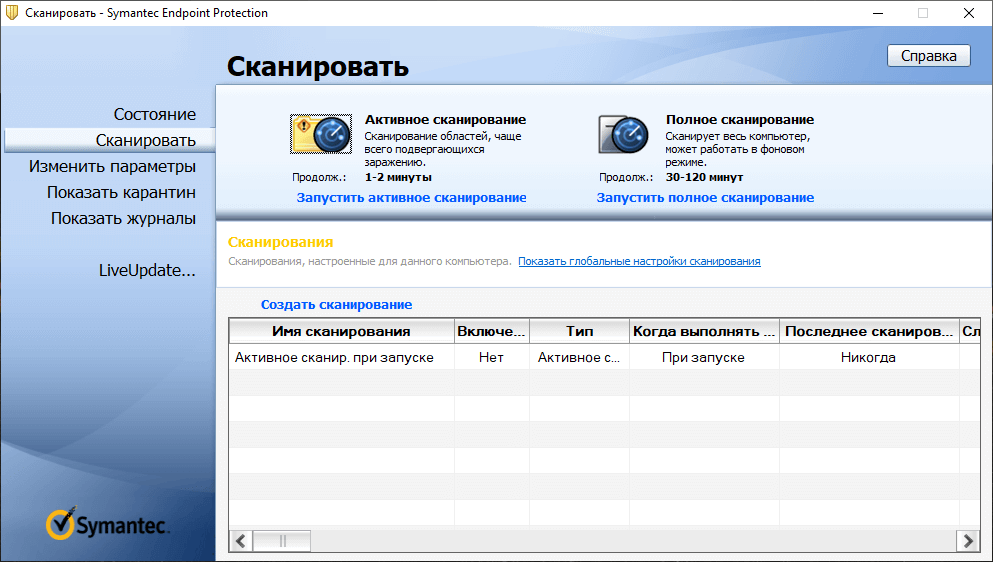This screenshot has height=562, width=993.
Task: Close the Symantec Endpoint Protection window
Action: click(969, 13)
